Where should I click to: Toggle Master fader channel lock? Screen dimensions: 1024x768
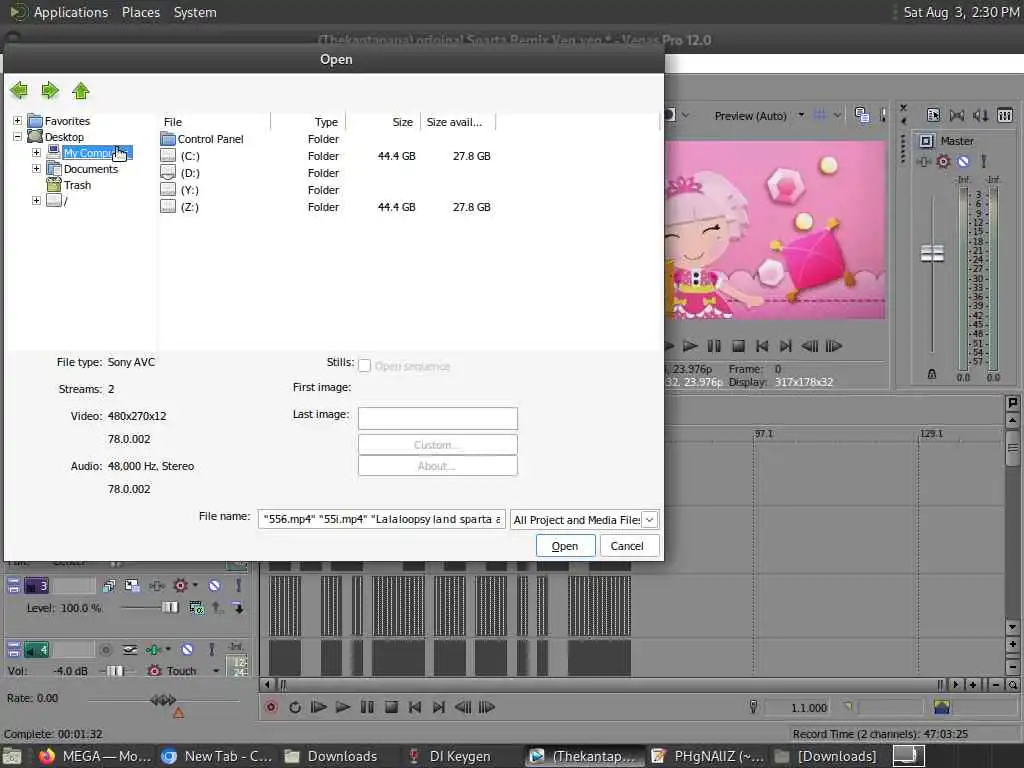click(x=932, y=374)
